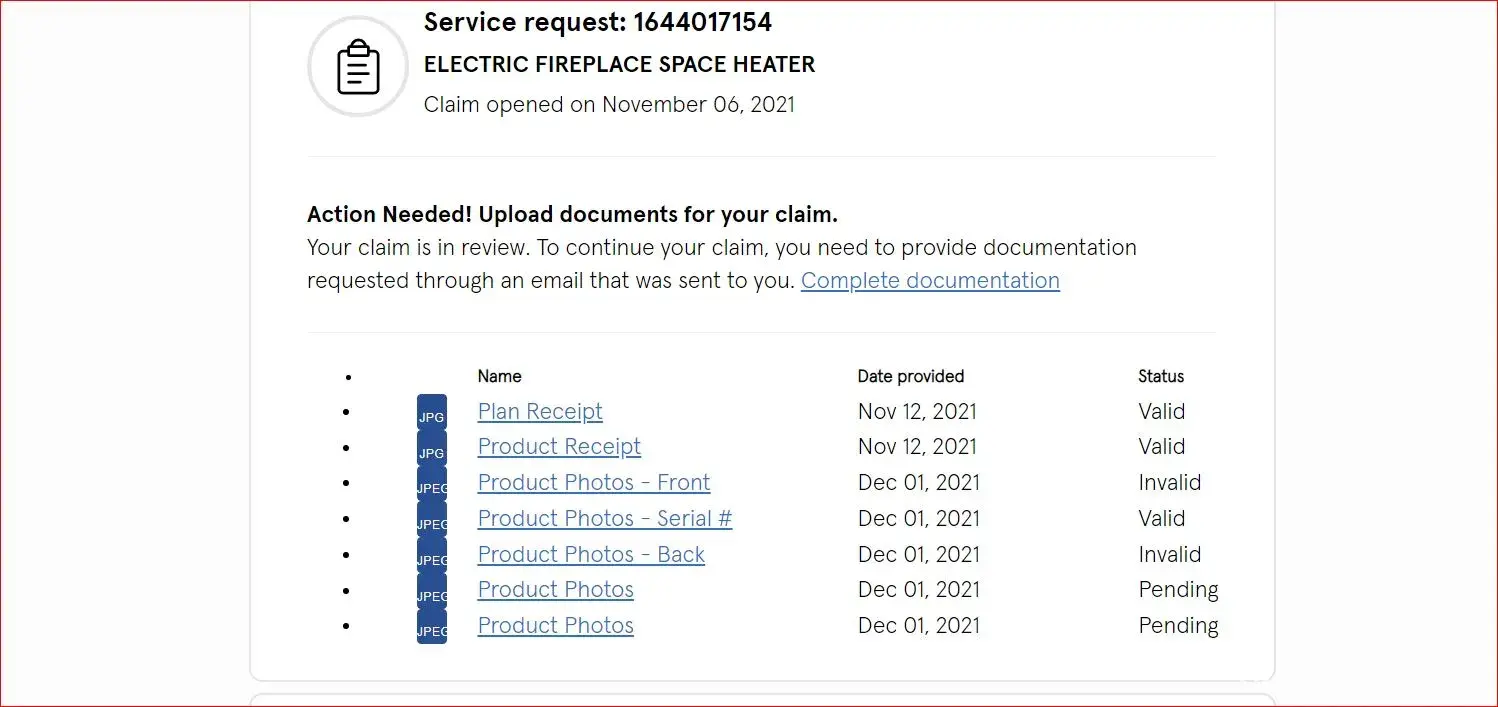
Task: Open Product Photos - Serial # link
Action: pos(605,519)
